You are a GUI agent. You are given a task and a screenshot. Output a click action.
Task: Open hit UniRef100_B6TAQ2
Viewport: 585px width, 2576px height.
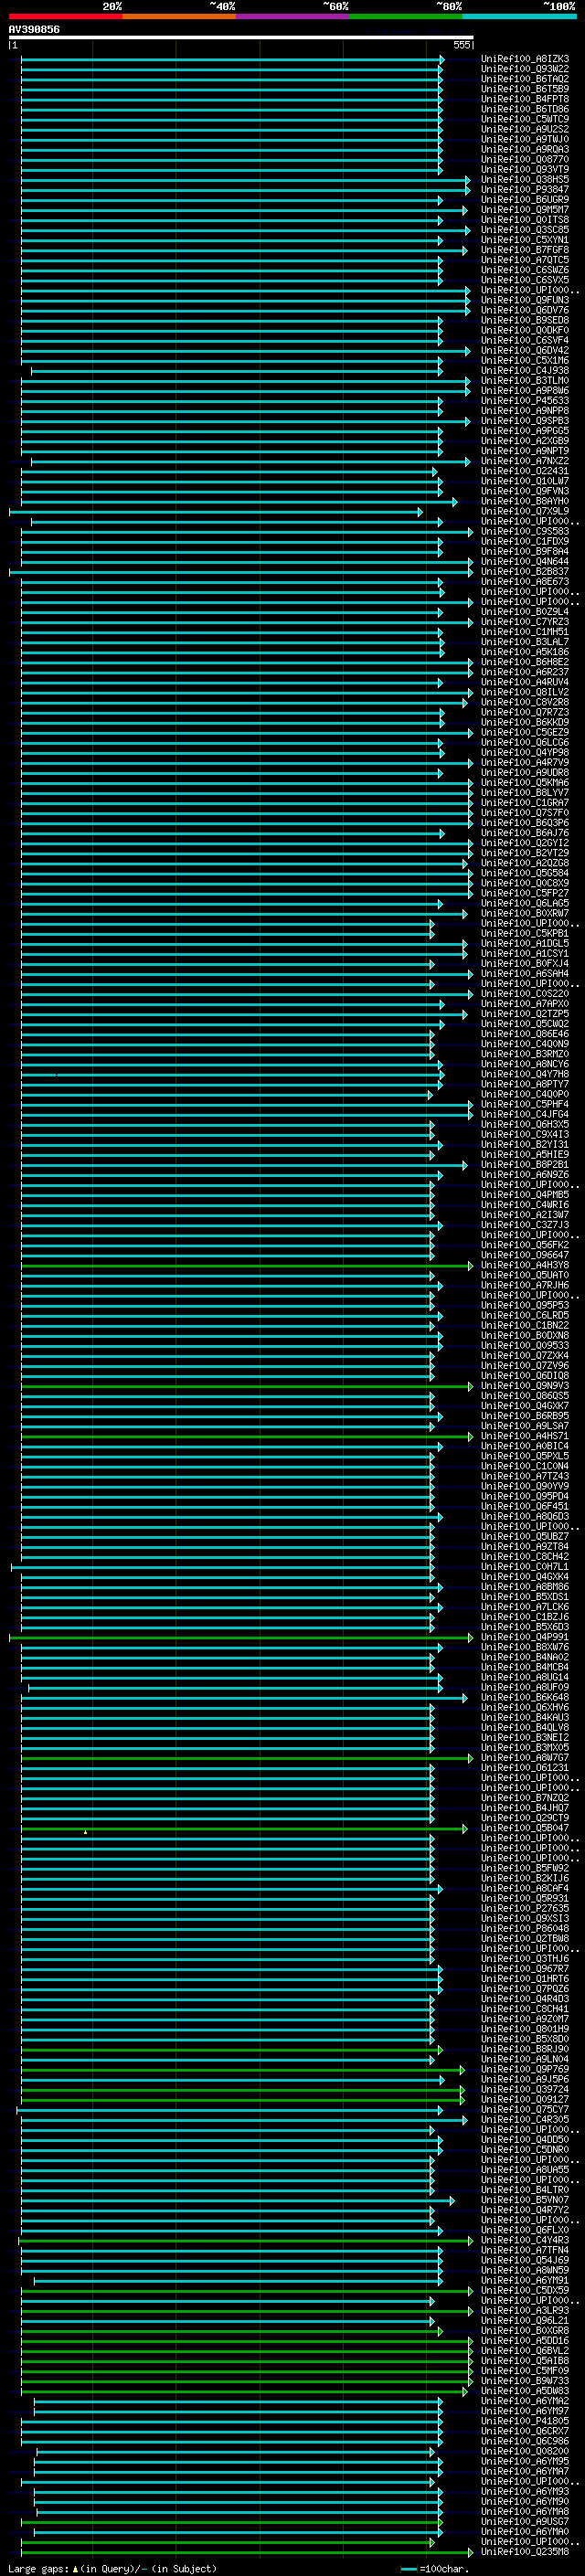525,79
